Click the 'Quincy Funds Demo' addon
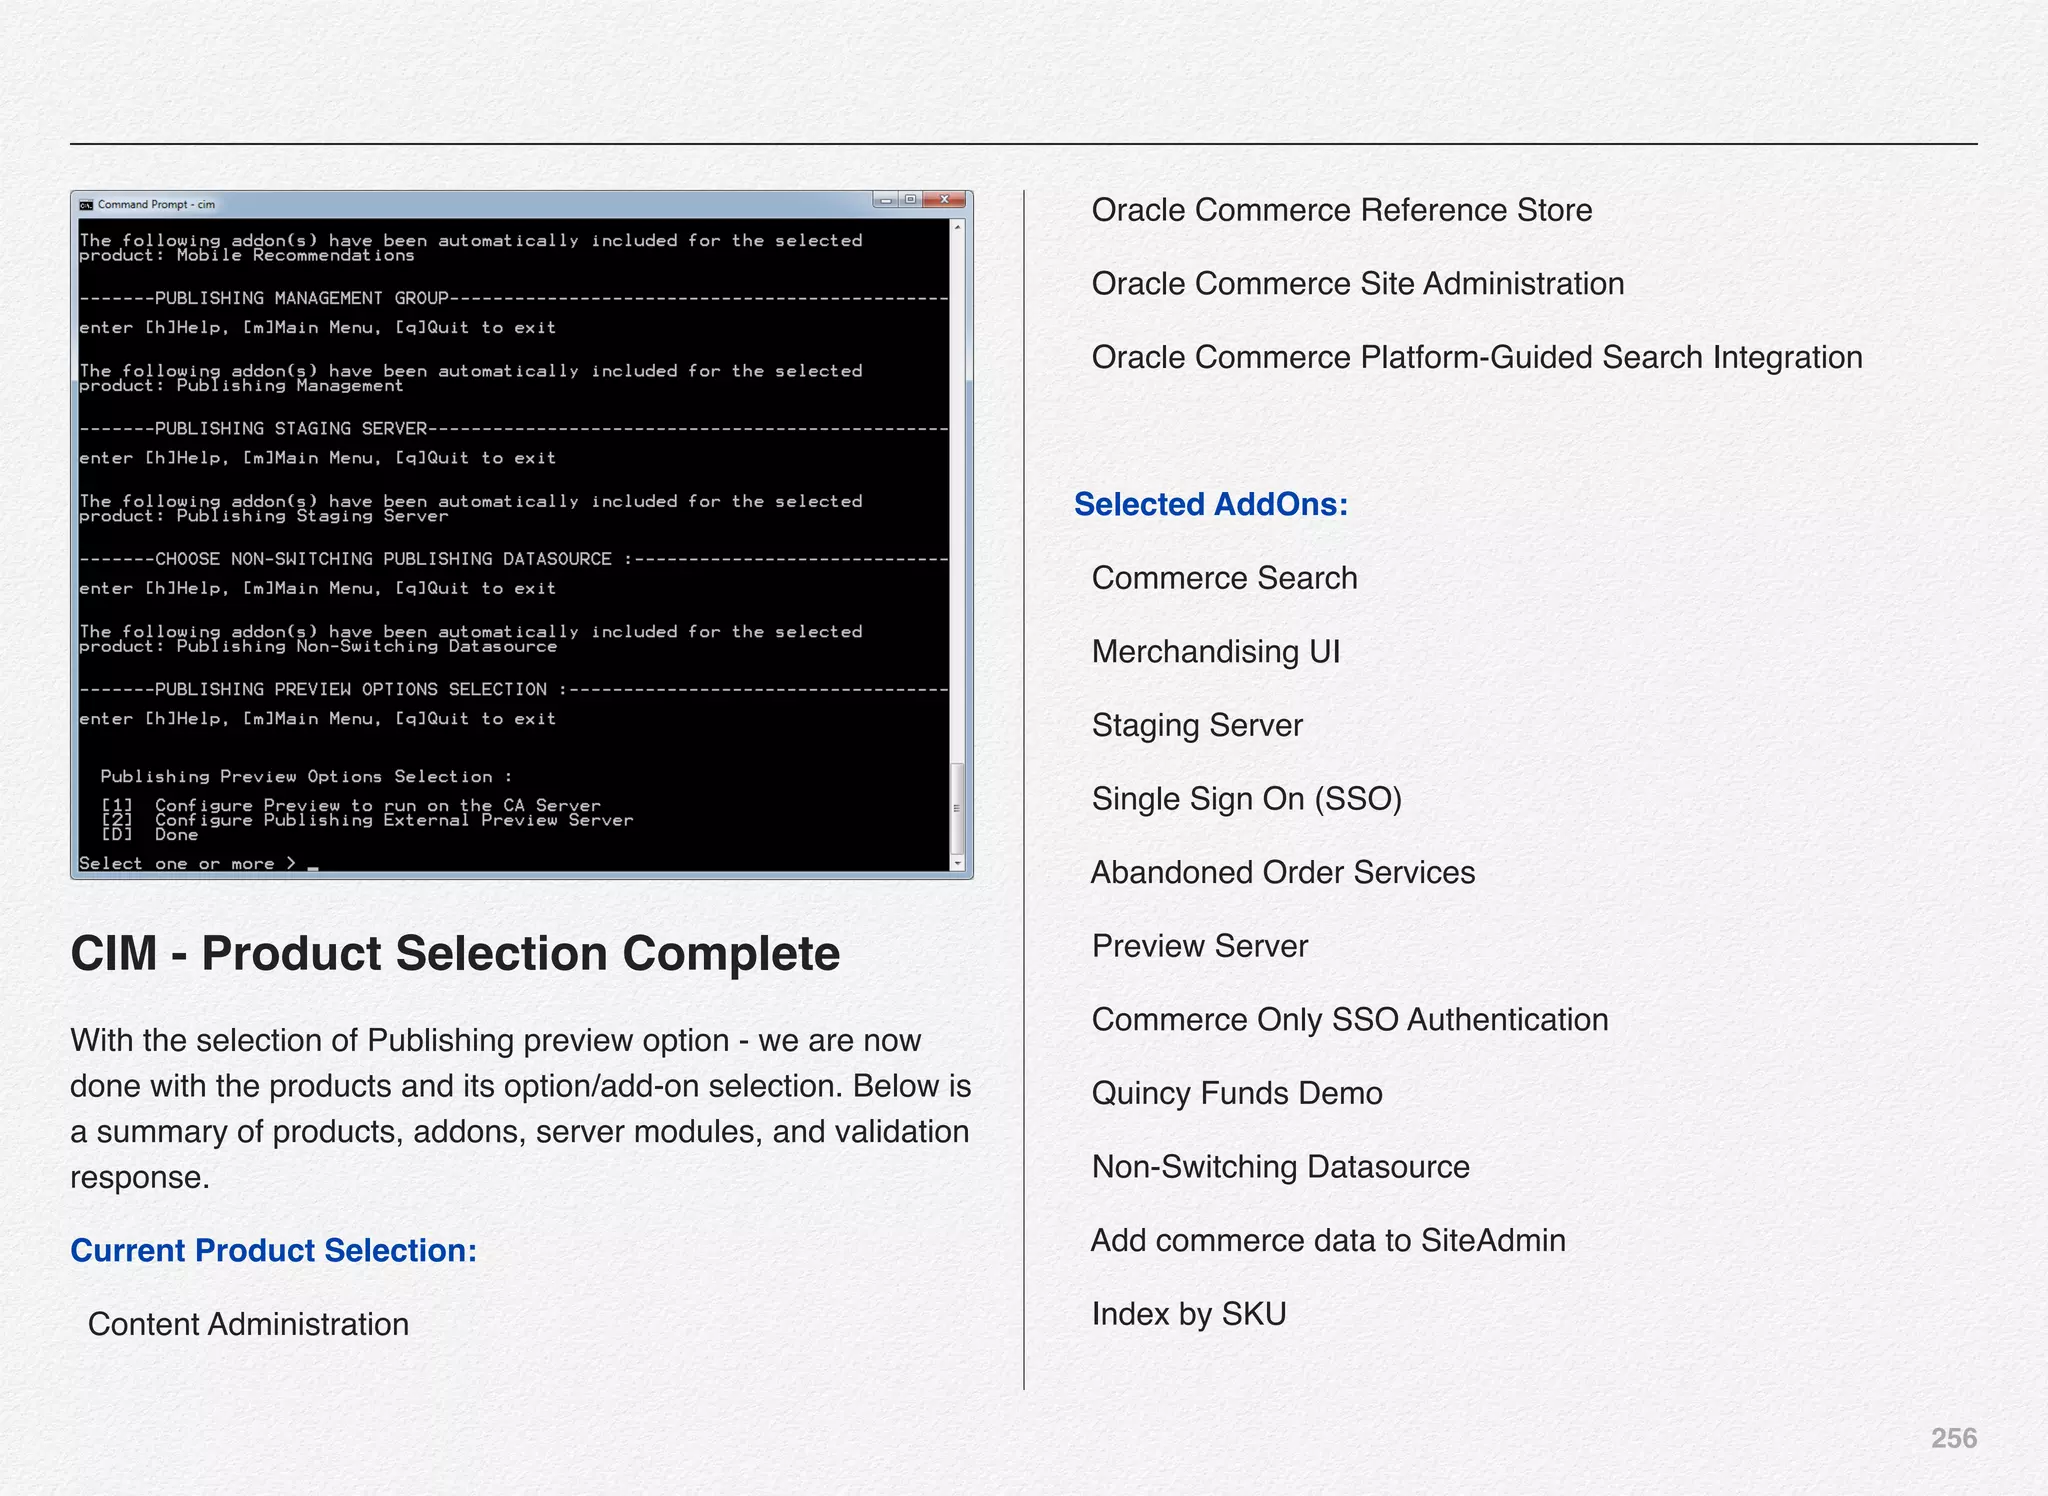 tap(1237, 1093)
